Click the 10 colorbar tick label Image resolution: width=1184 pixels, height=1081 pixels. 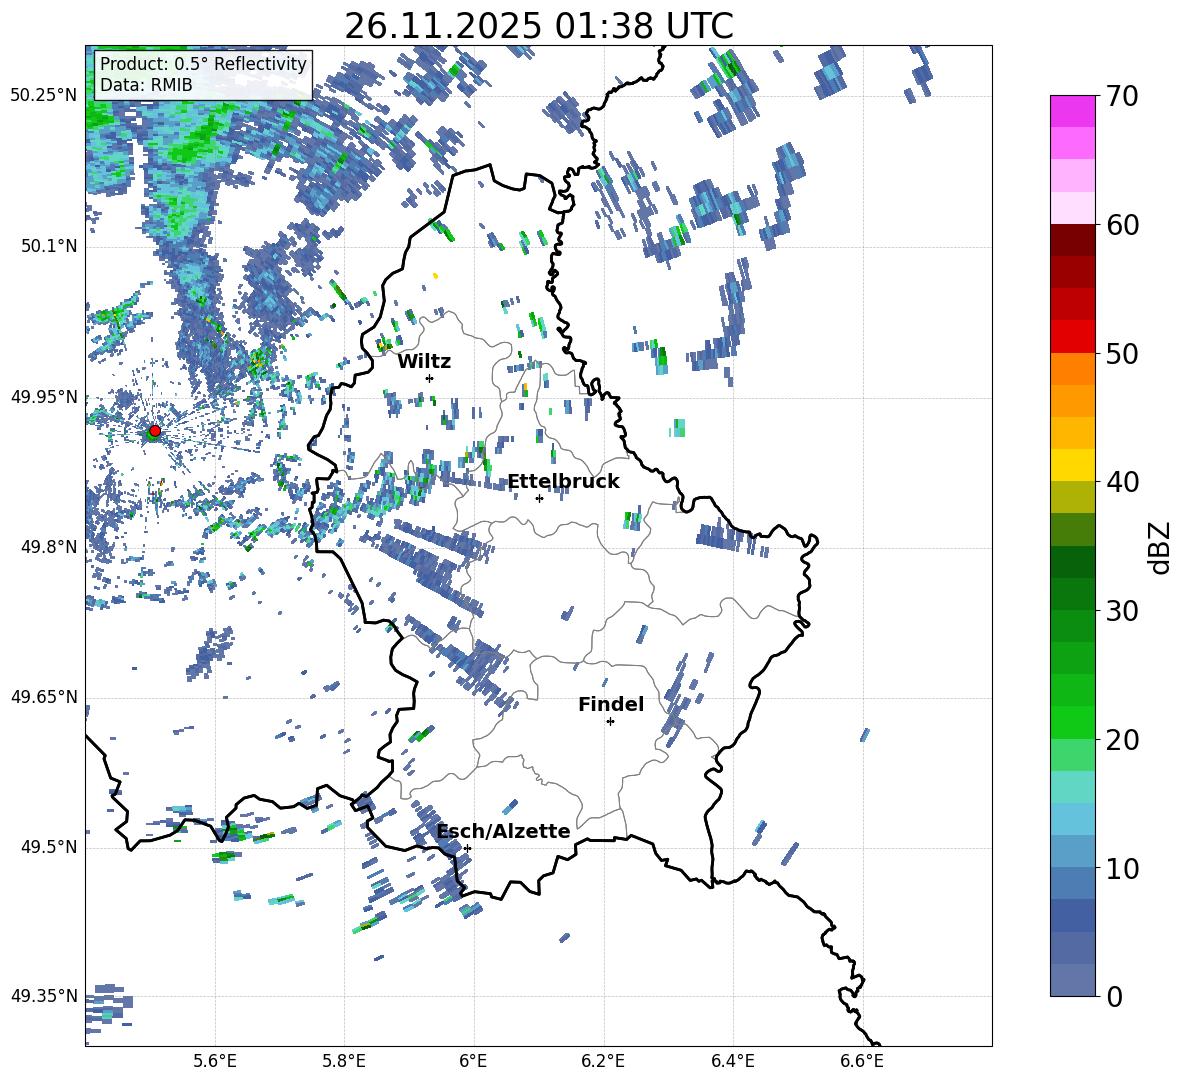(1123, 868)
